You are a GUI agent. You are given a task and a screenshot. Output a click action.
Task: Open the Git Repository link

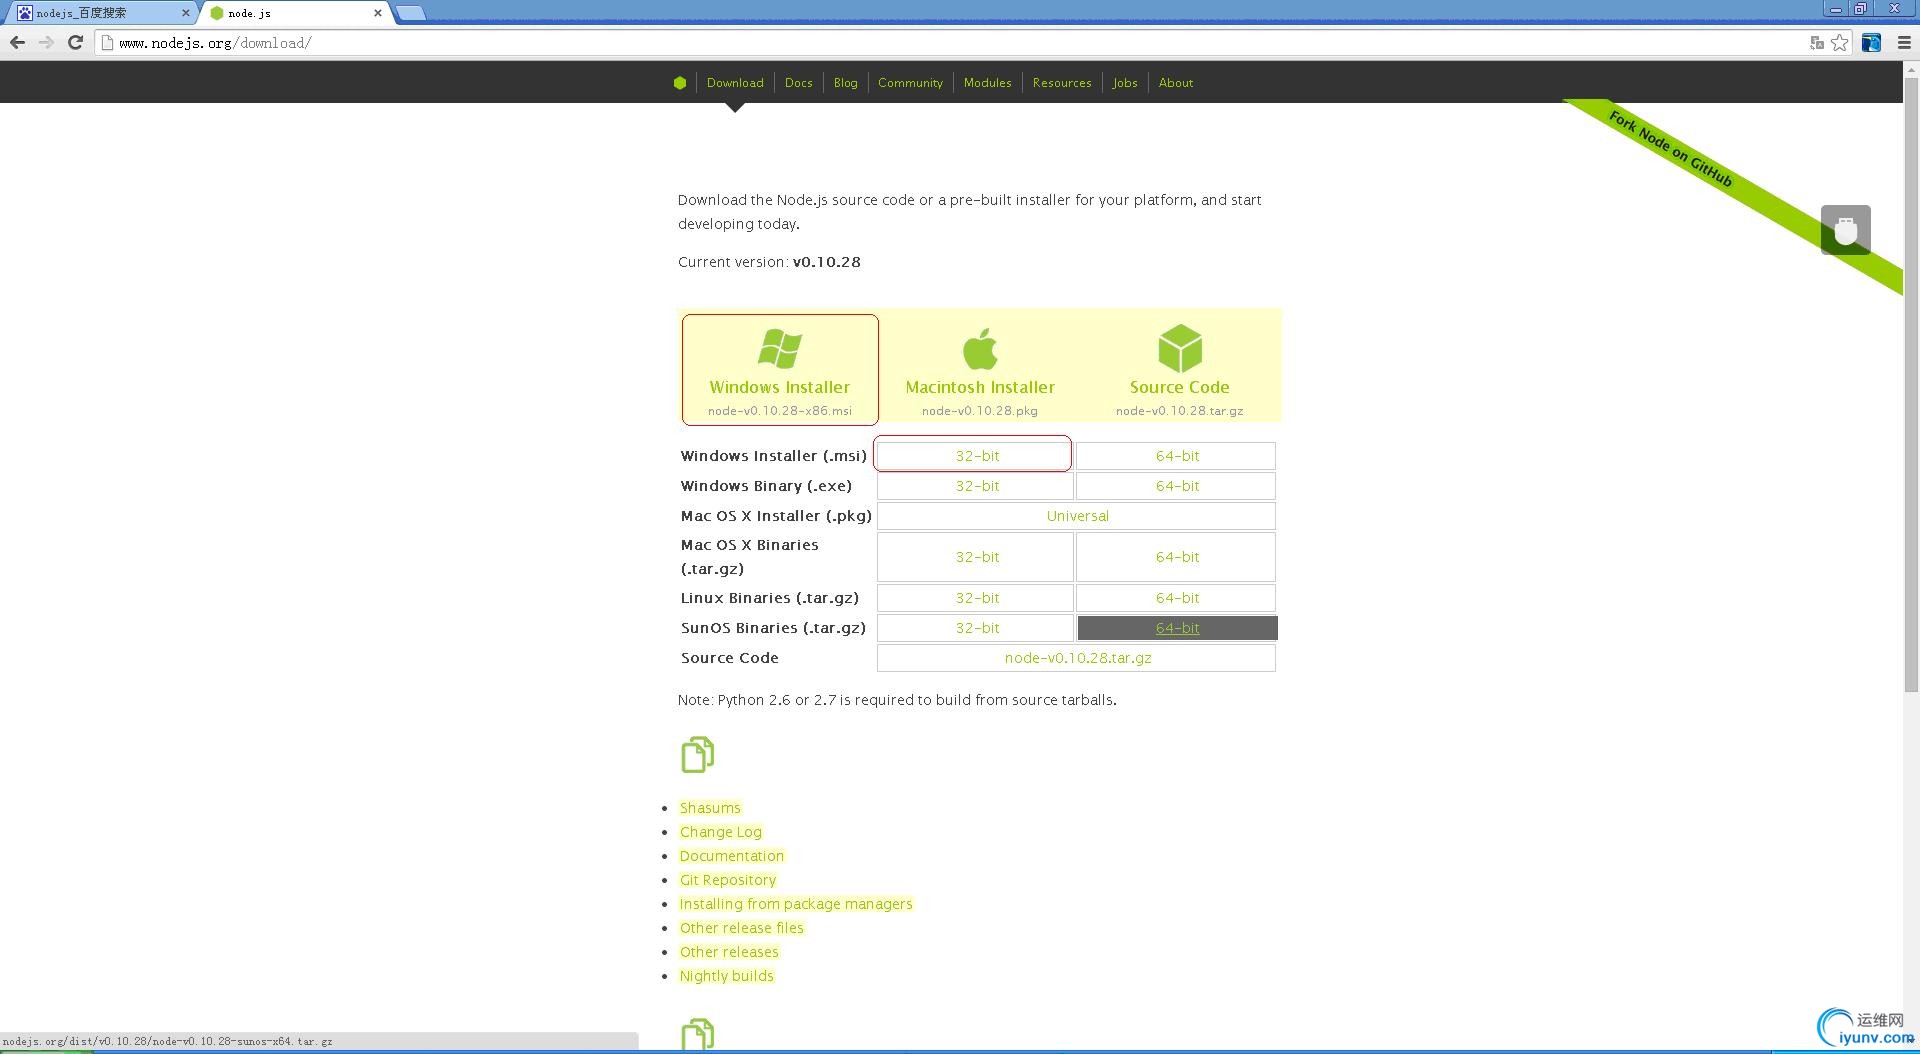tap(727, 880)
